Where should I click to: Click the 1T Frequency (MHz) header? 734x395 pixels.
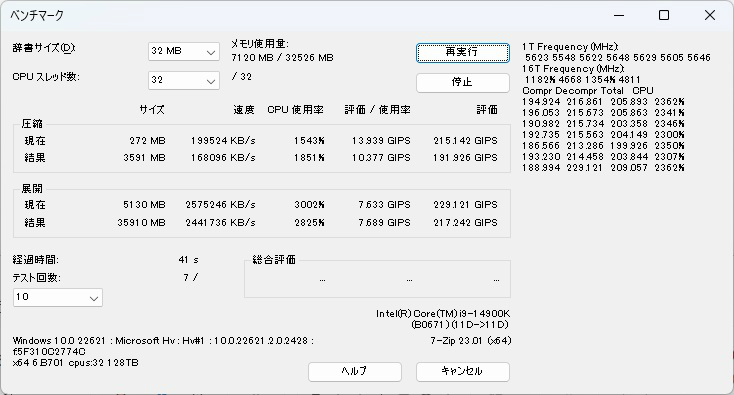(570, 47)
